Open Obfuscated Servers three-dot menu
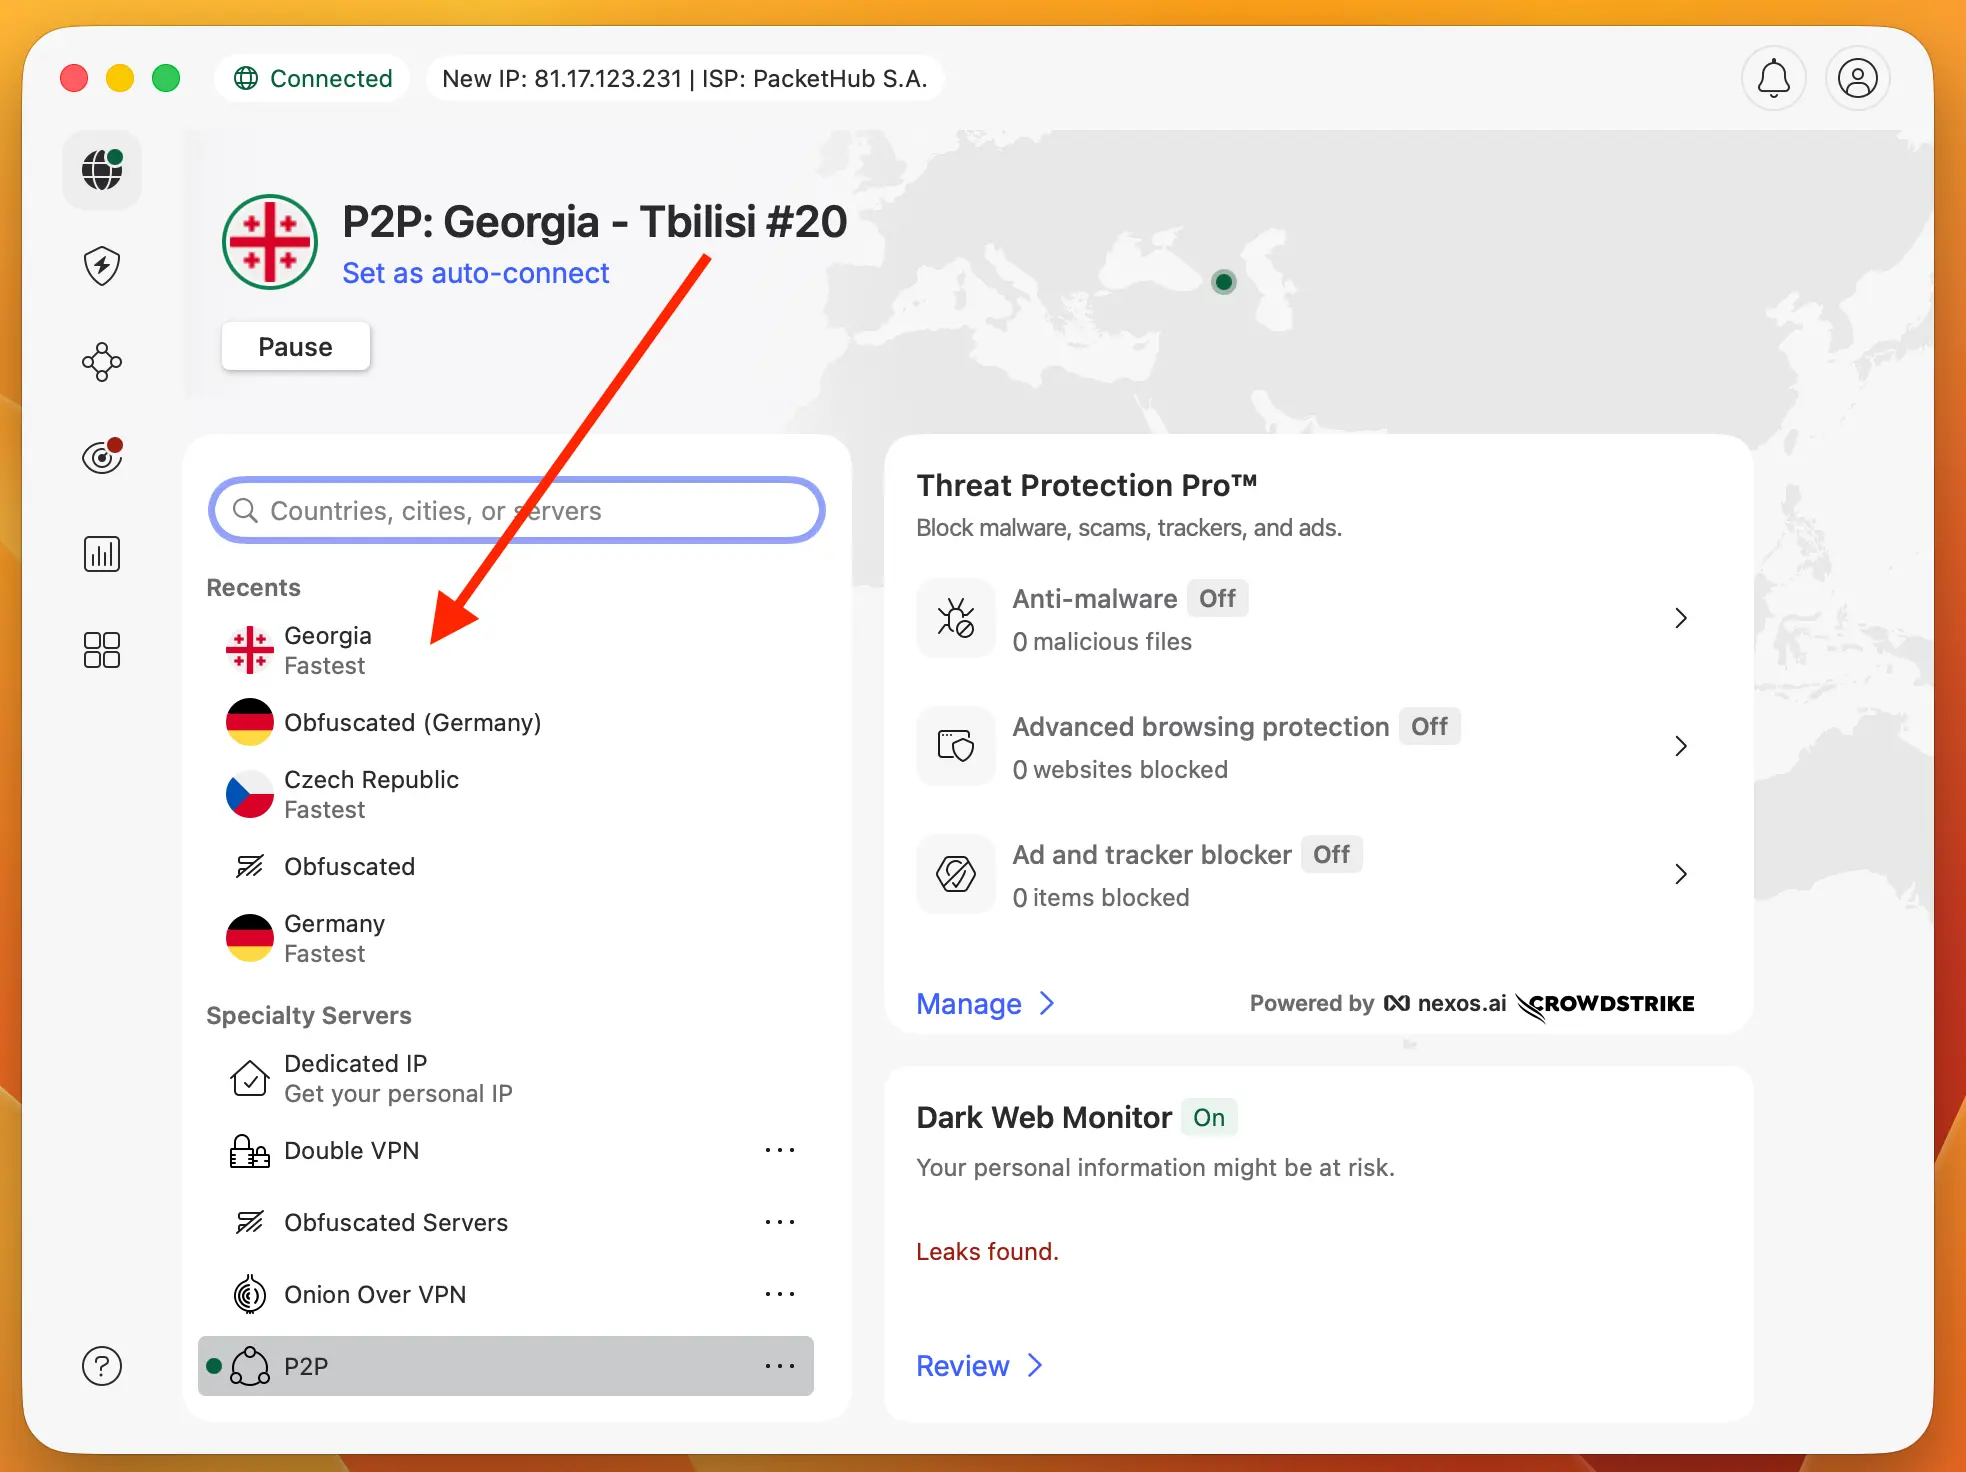This screenshot has height=1472, width=1966. (779, 1222)
